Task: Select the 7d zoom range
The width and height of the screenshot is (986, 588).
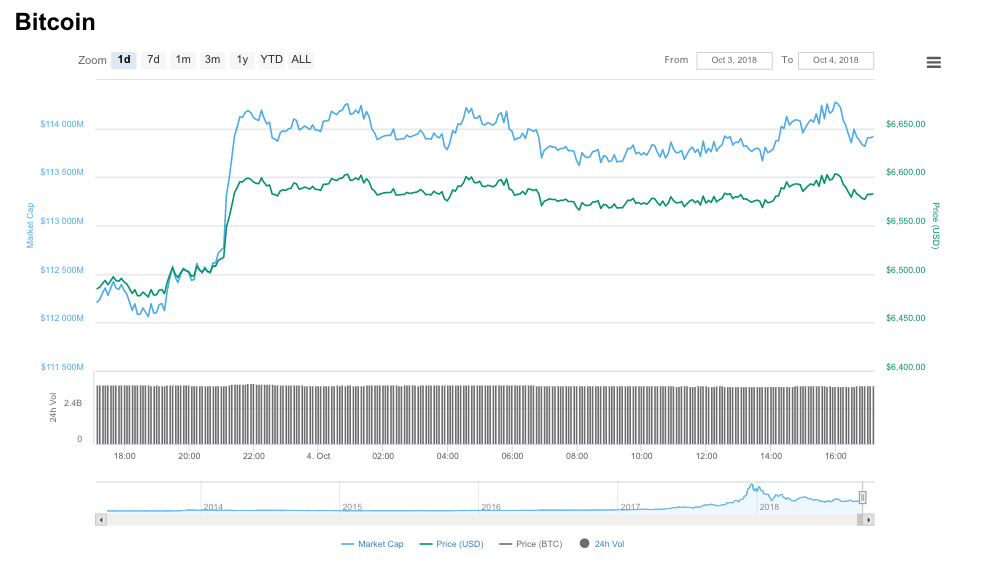Action: pyautogui.click(x=153, y=60)
